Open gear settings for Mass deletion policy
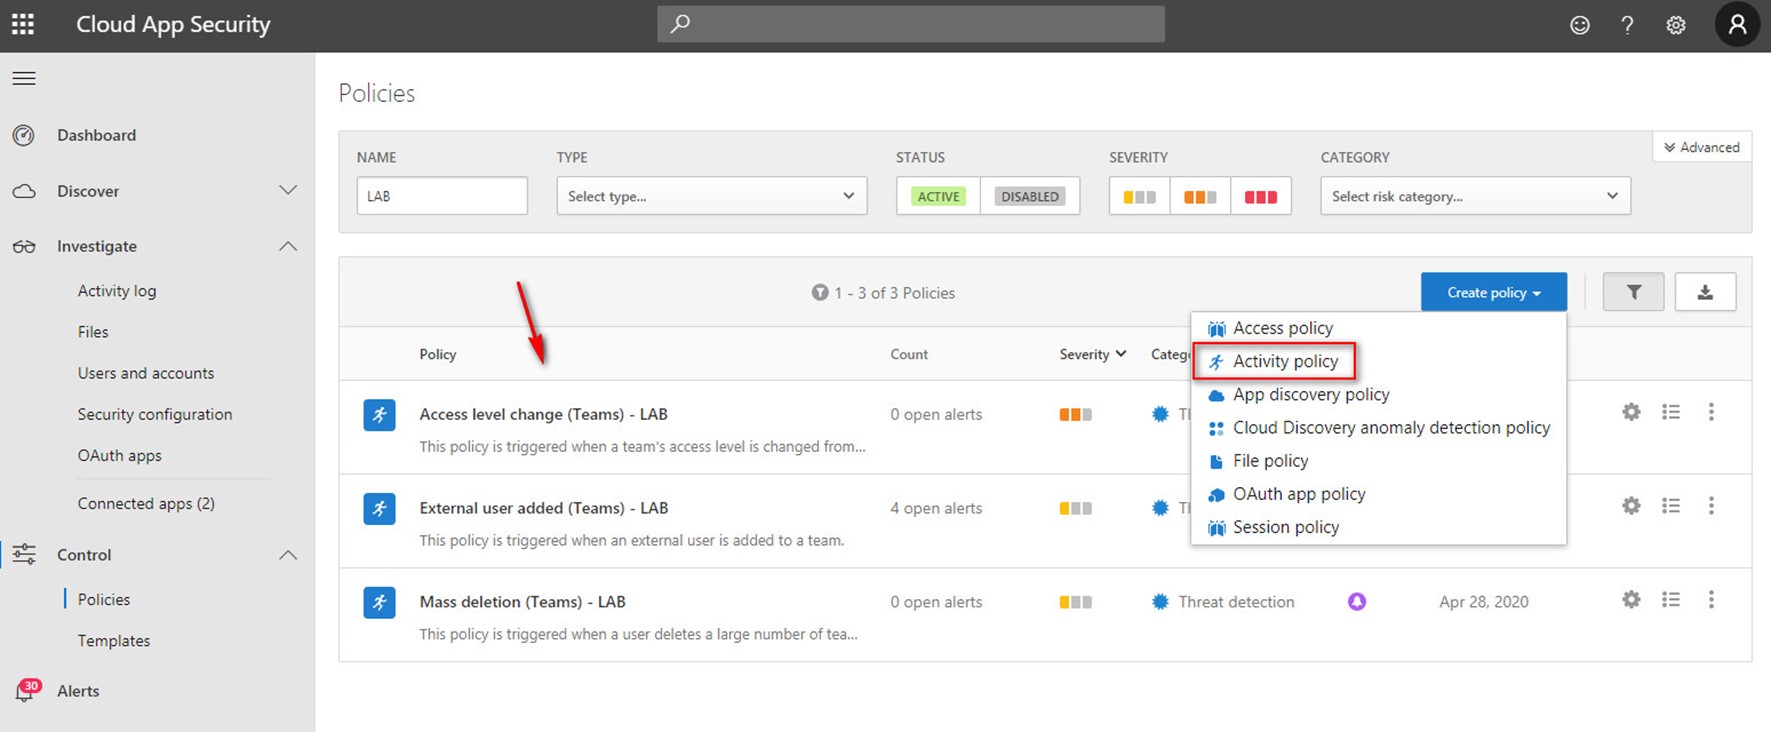This screenshot has height=732, width=1771. coord(1631,600)
